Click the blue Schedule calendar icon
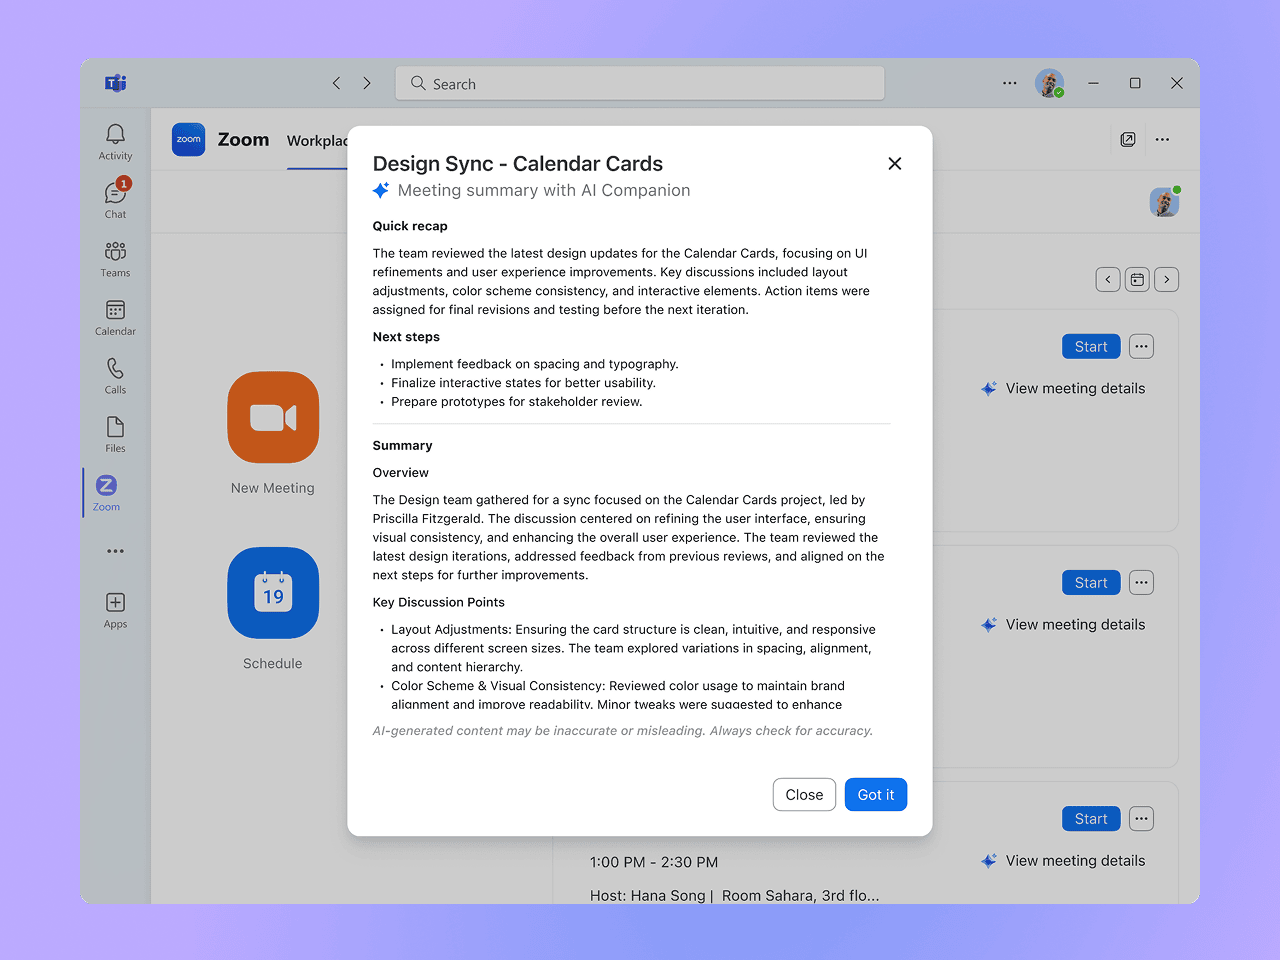This screenshot has width=1280, height=960. 273,593
